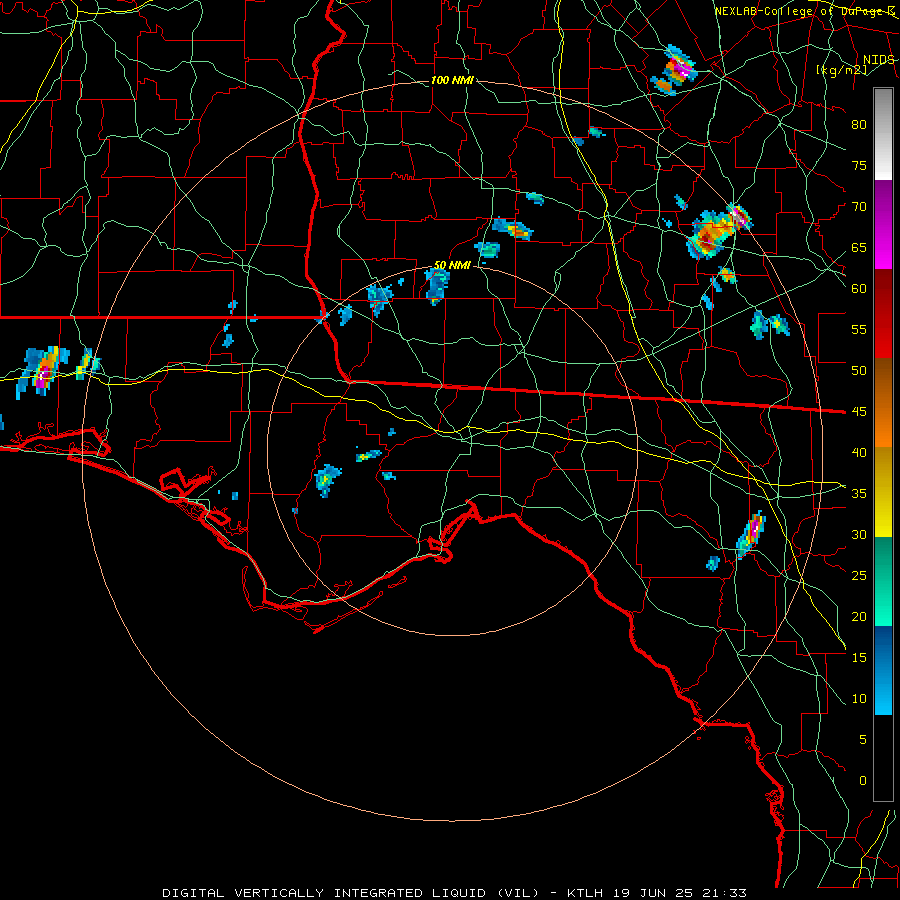This screenshot has height=900, width=900.
Task: Click the legend value 70
Action: pyautogui.click(x=859, y=207)
